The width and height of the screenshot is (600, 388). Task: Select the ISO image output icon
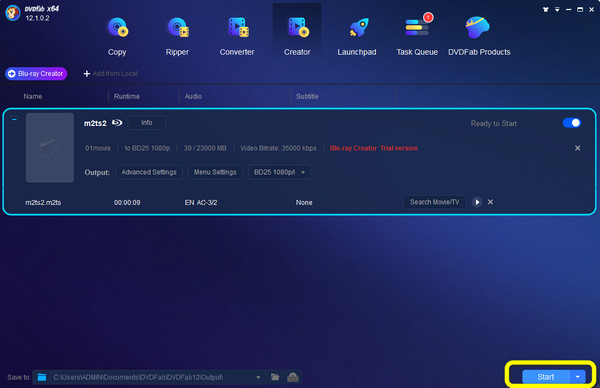293,377
